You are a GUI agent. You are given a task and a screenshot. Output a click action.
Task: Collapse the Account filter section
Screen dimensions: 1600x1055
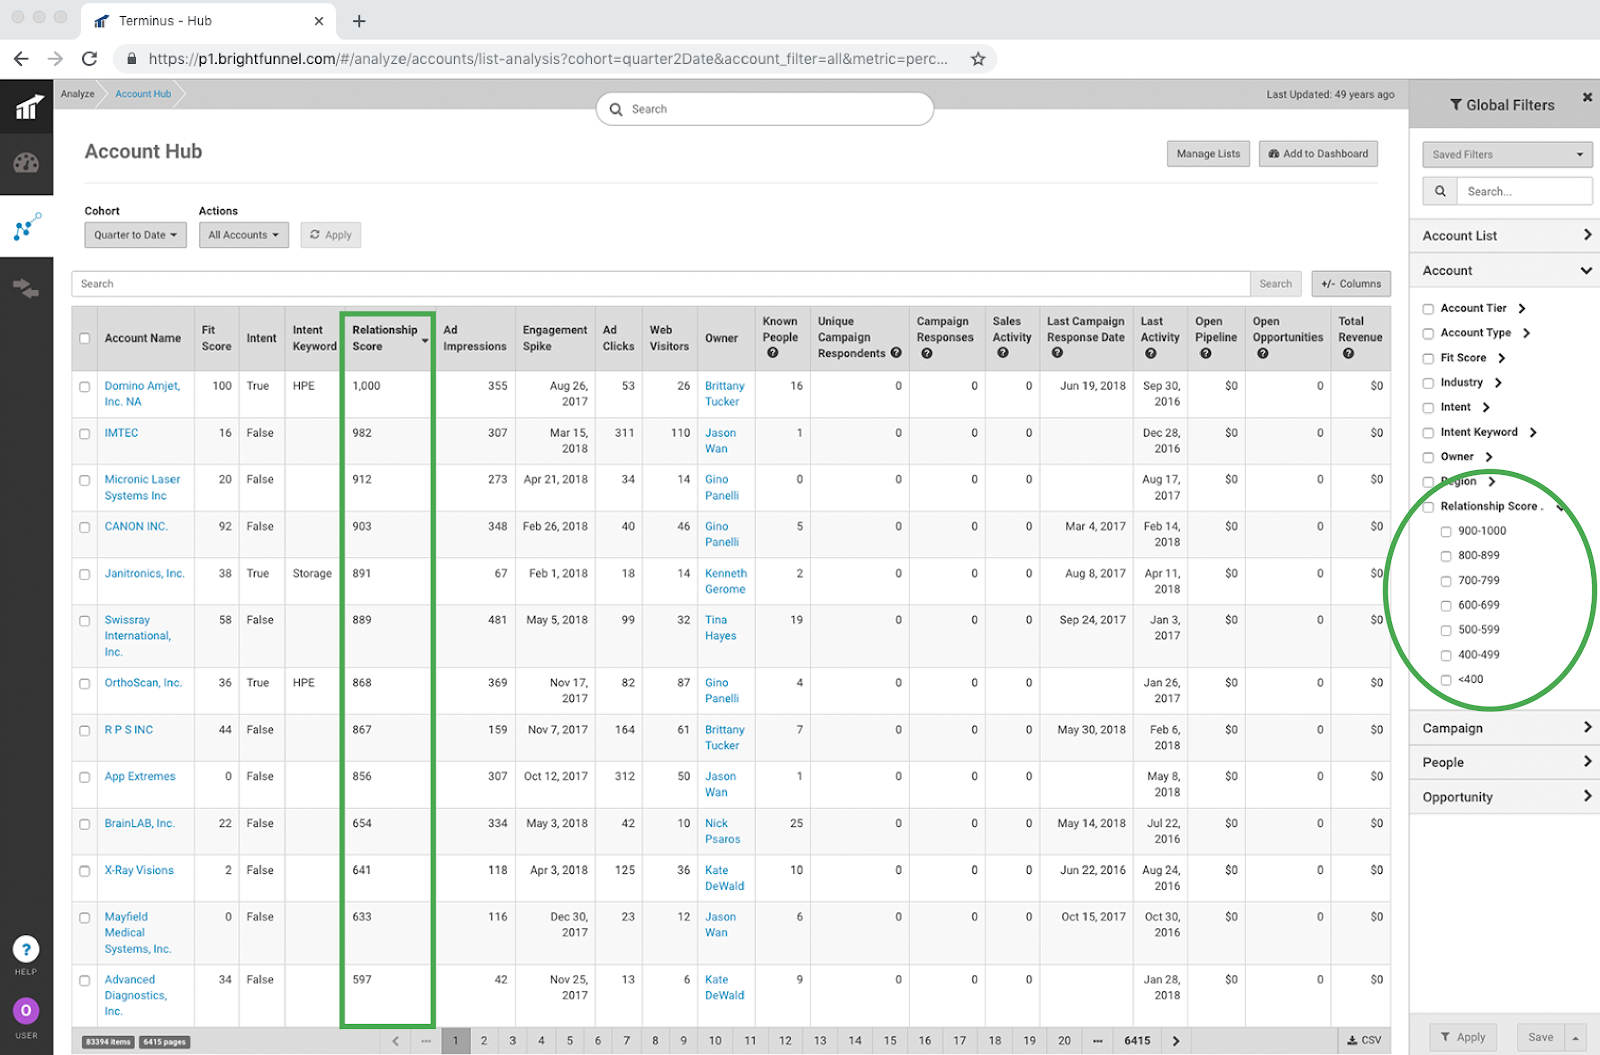(x=1505, y=270)
